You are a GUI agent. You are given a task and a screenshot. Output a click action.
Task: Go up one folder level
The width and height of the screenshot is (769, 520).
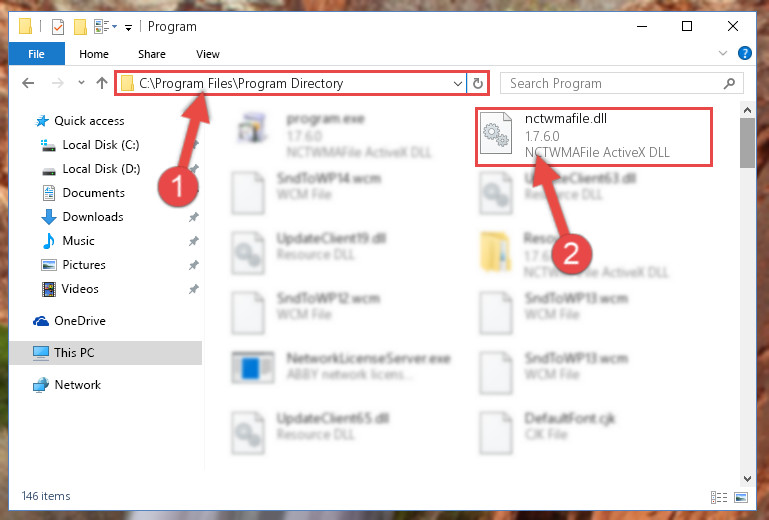click(102, 83)
